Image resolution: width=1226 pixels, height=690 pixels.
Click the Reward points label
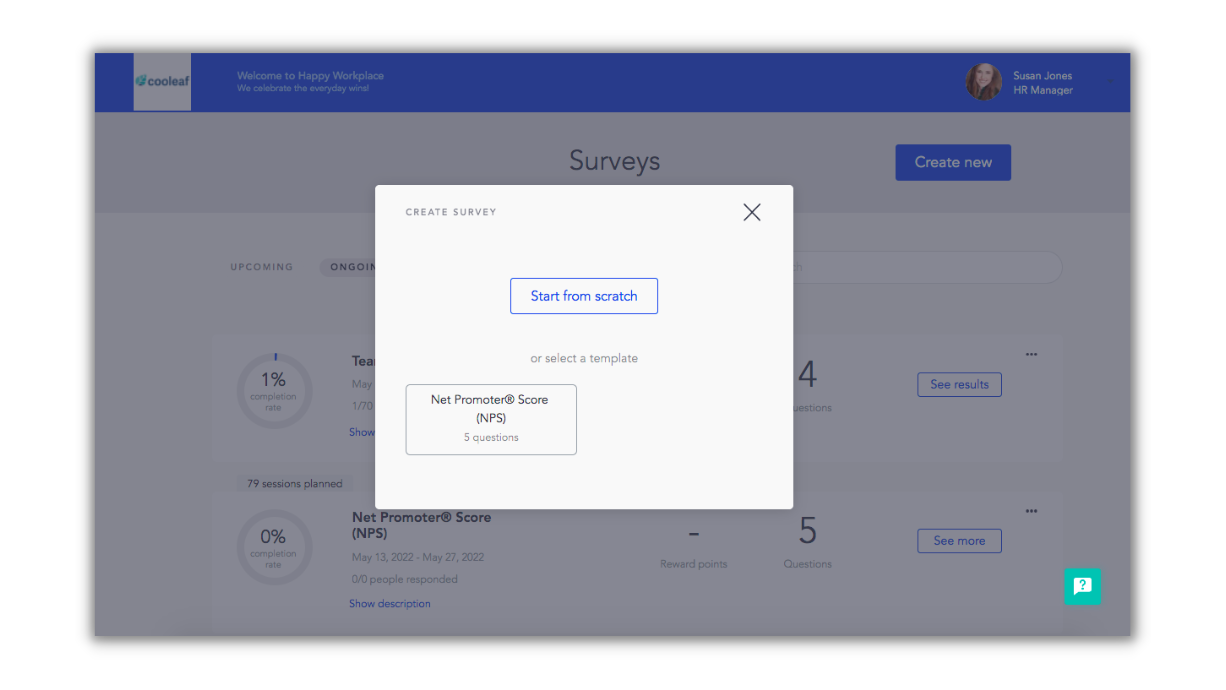click(x=694, y=564)
